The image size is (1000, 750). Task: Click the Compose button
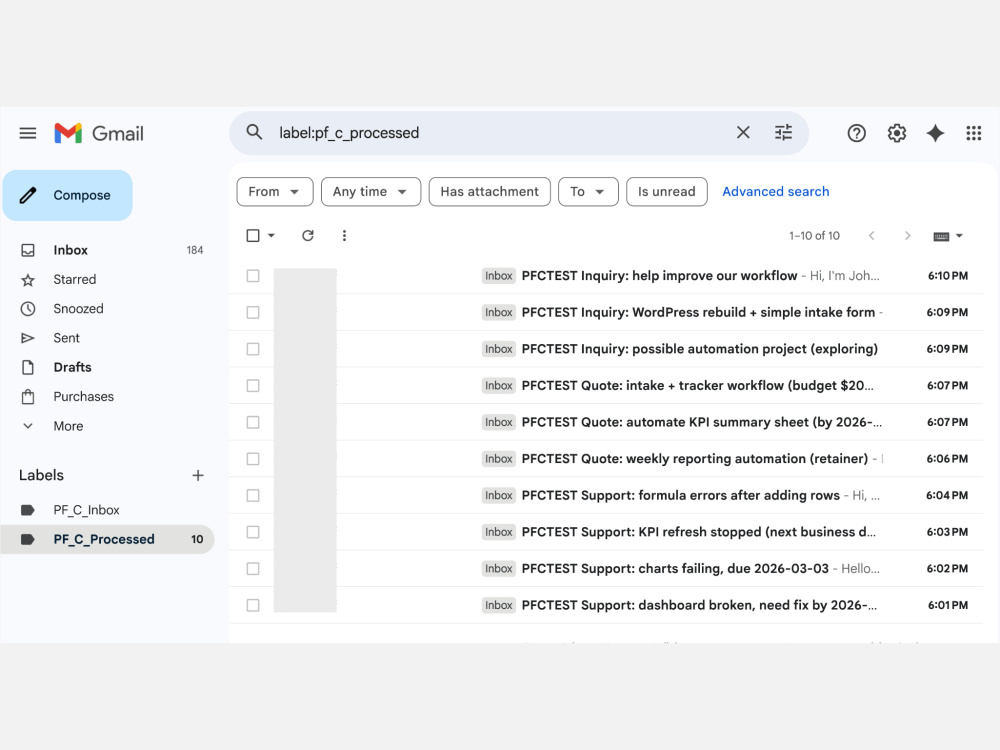tap(68, 195)
